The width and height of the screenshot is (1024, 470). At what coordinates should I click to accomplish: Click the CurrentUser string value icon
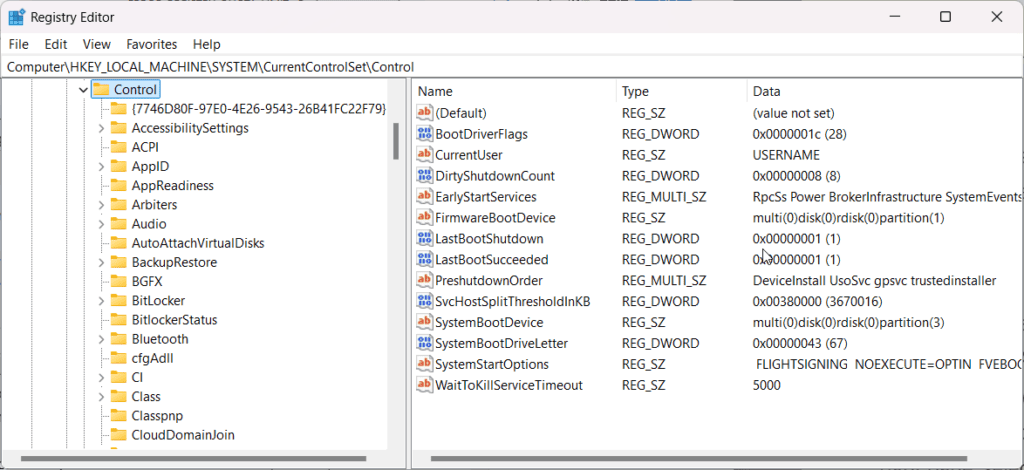tap(424, 155)
